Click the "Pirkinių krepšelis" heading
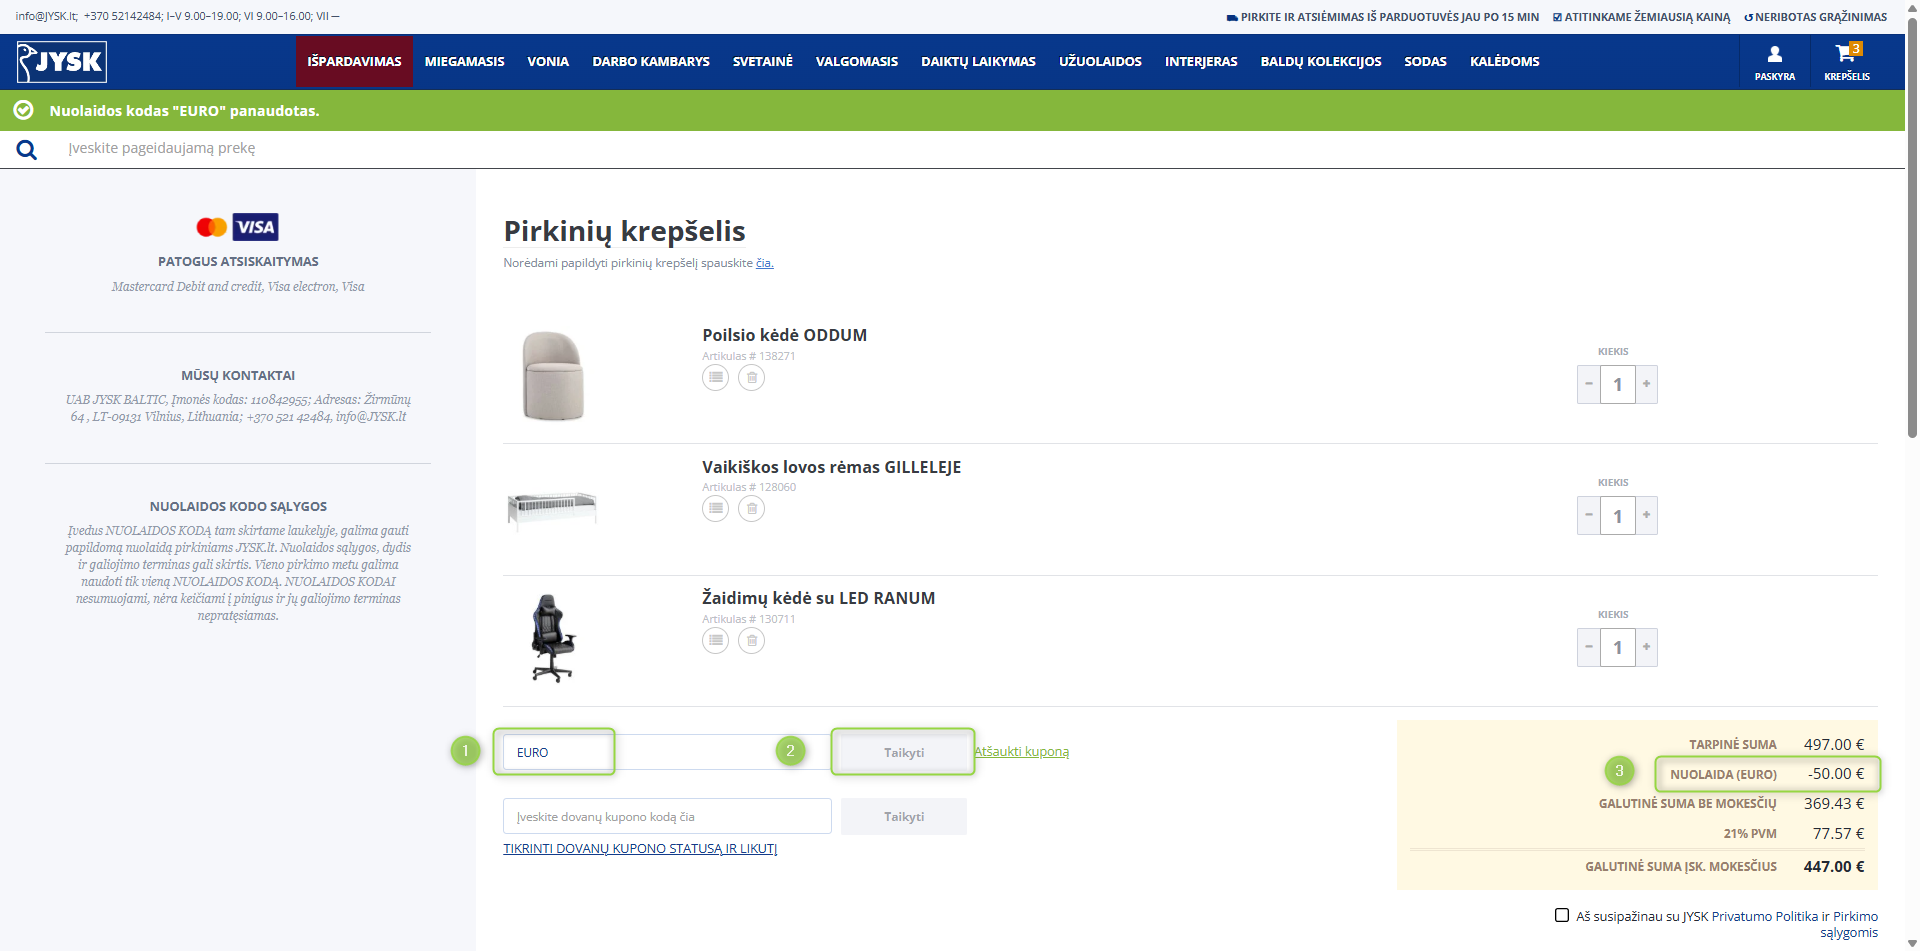Image resolution: width=1920 pixels, height=951 pixels. [624, 231]
